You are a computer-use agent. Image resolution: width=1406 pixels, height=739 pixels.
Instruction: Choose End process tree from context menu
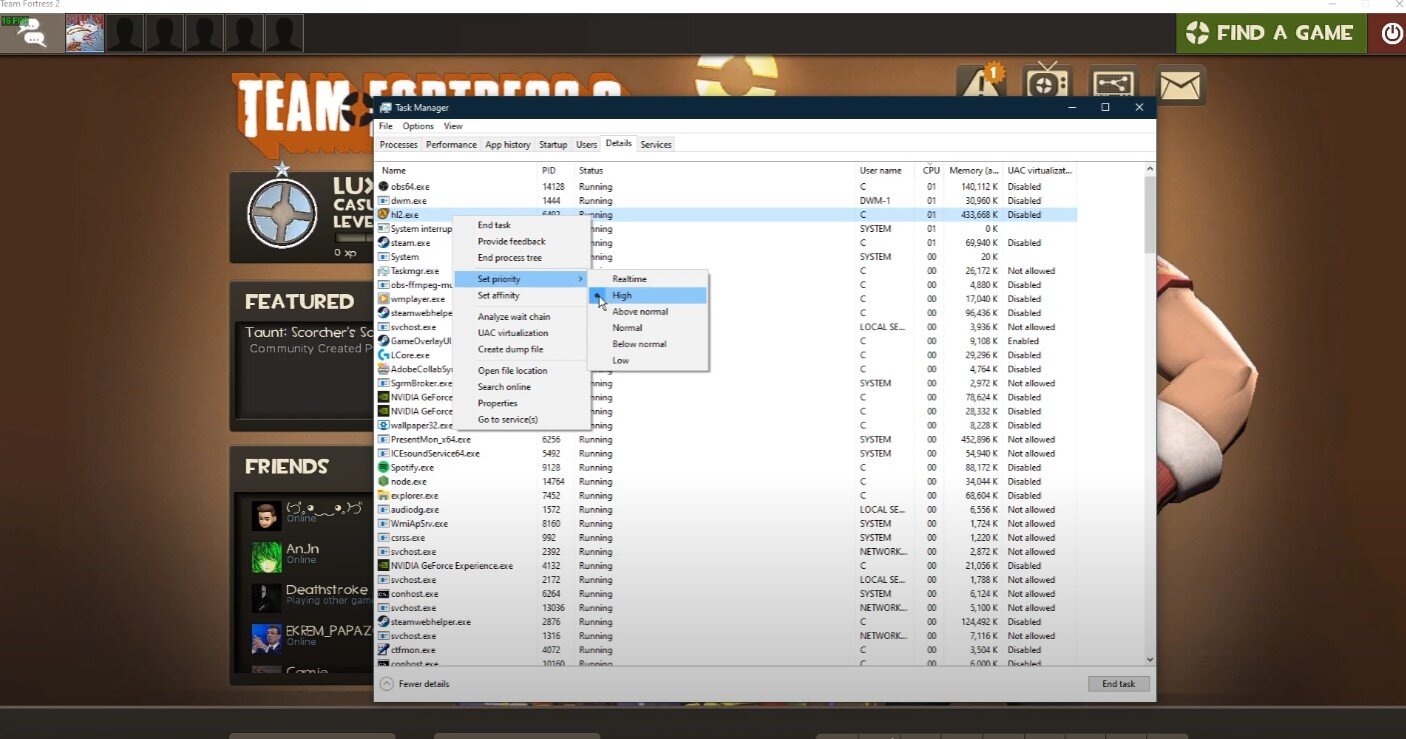coord(509,258)
